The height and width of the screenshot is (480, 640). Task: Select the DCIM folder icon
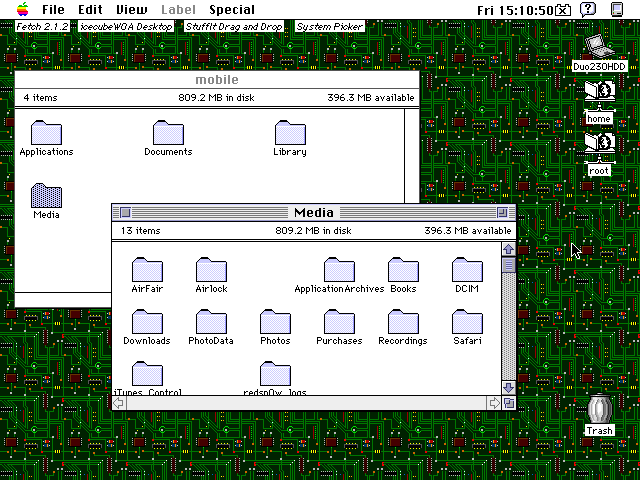coord(467,270)
